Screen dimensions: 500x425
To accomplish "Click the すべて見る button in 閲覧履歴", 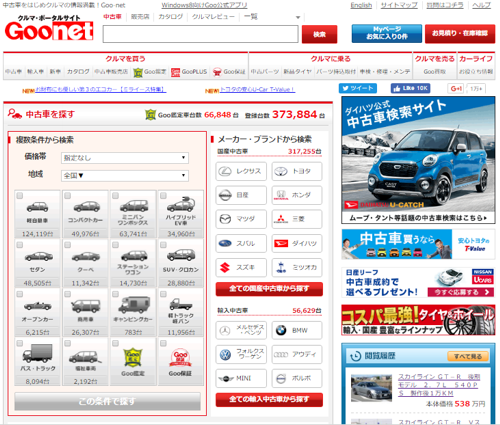I will (x=468, y=356).
